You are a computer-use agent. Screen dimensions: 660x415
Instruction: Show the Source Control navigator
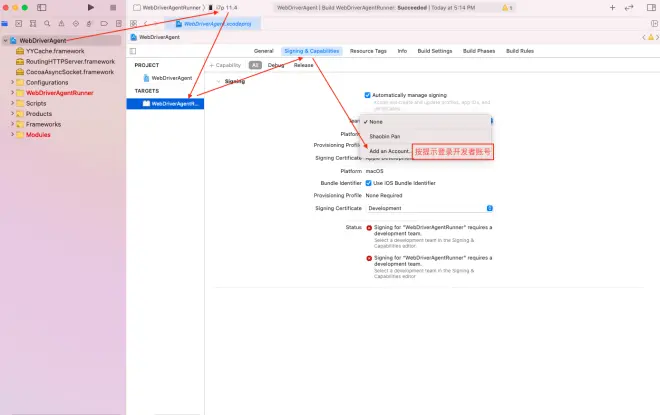pos(19,24)
